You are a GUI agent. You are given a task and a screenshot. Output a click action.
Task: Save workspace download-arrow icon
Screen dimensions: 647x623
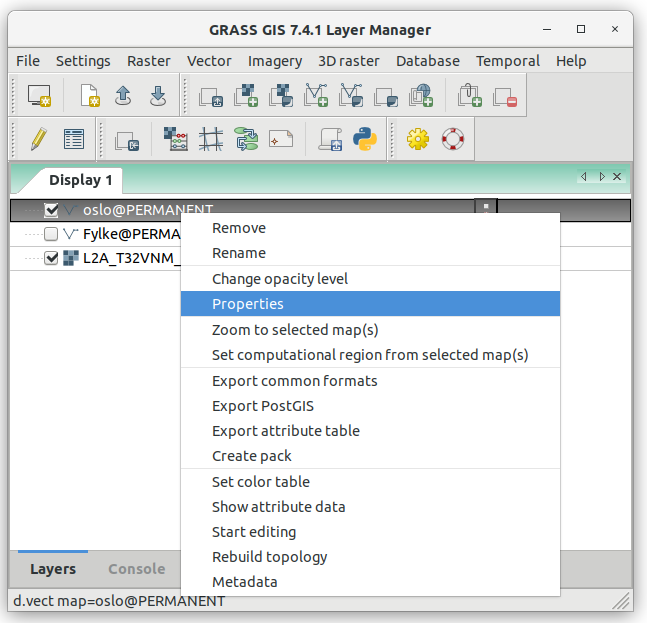[158, 96]
